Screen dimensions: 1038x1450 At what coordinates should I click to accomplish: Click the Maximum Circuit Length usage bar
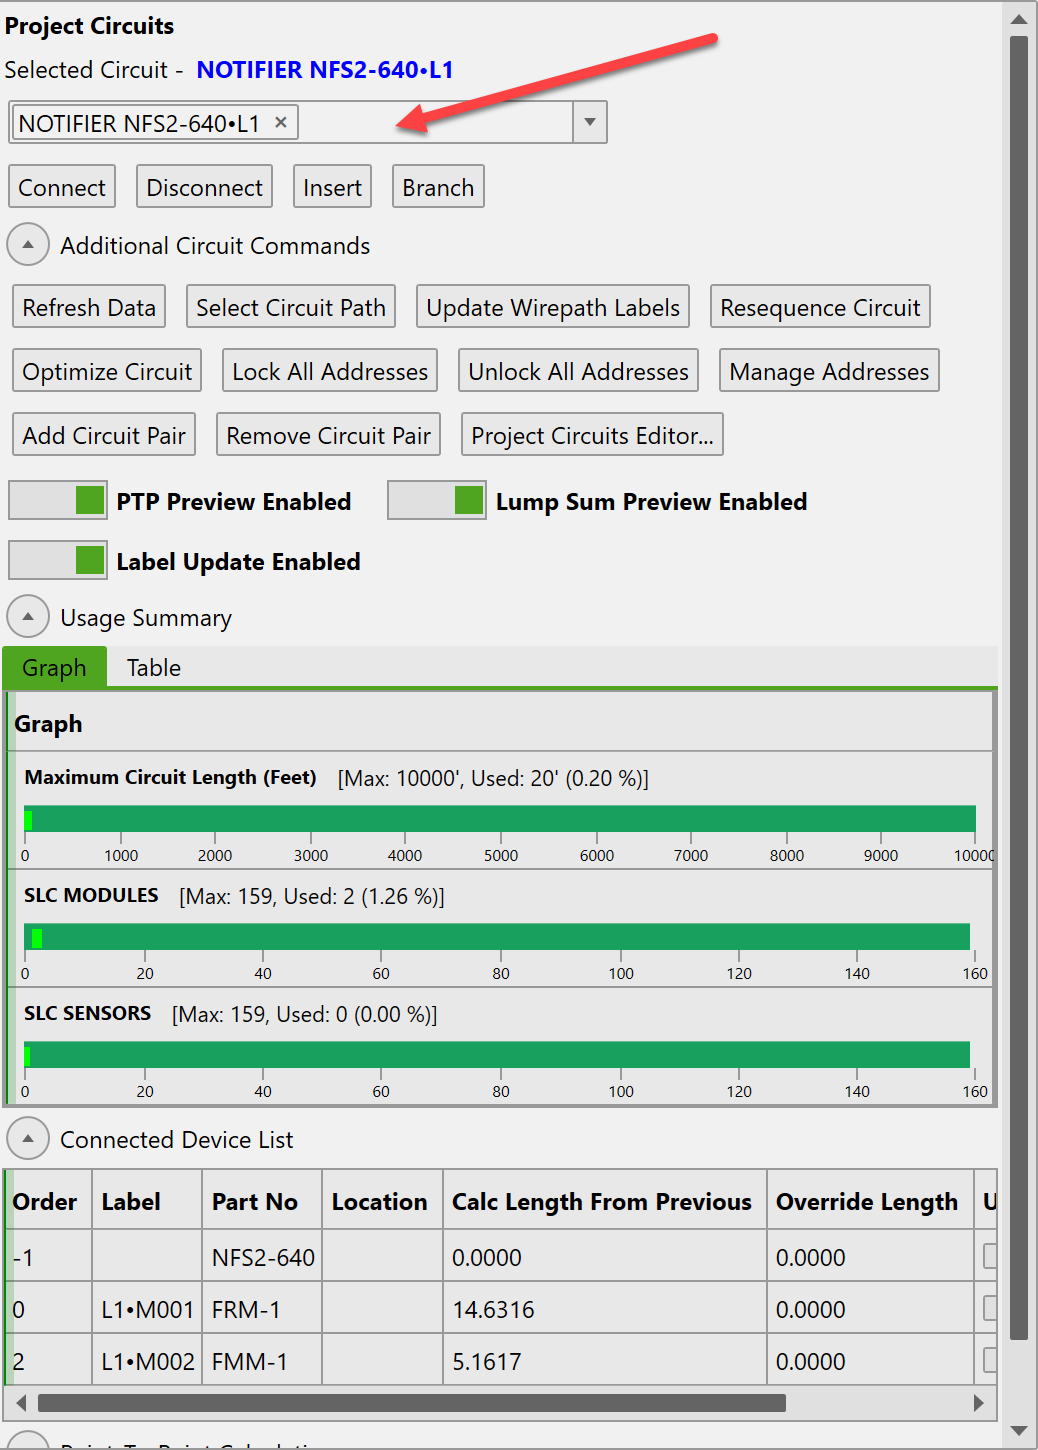500,819
